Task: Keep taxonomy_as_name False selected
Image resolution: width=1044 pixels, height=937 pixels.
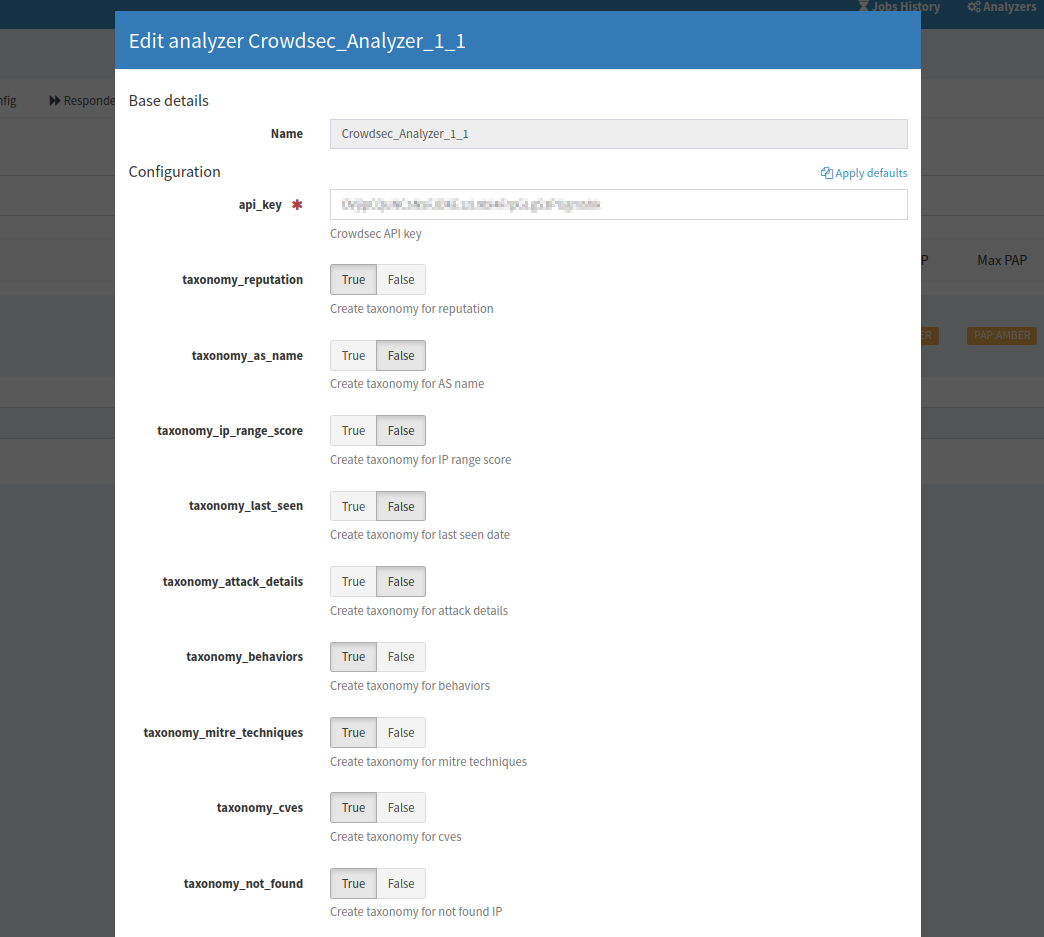Action: tap(401, 356)
